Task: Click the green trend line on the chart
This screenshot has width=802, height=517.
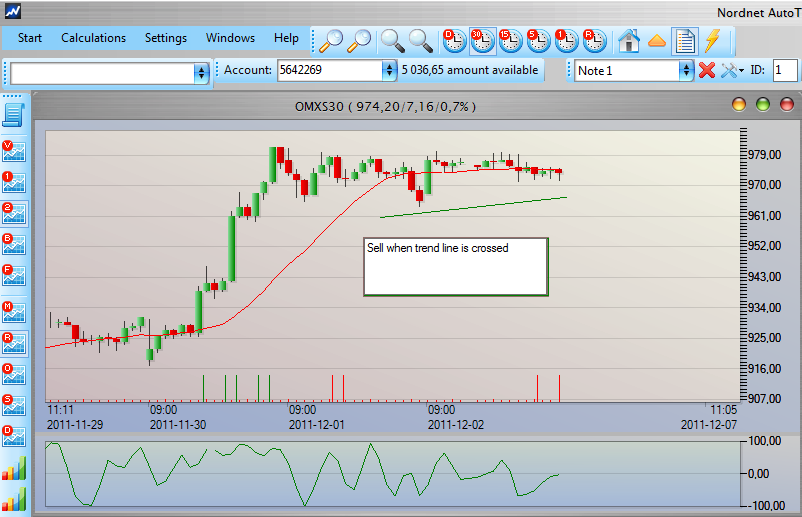Action: pos(472,207)
